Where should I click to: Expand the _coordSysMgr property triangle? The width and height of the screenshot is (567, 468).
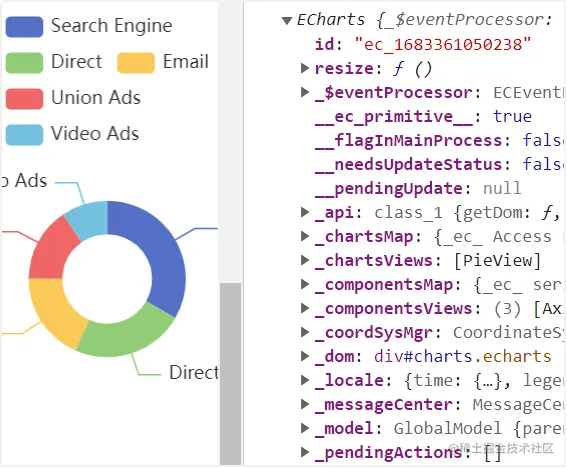(x=305, y=332)
